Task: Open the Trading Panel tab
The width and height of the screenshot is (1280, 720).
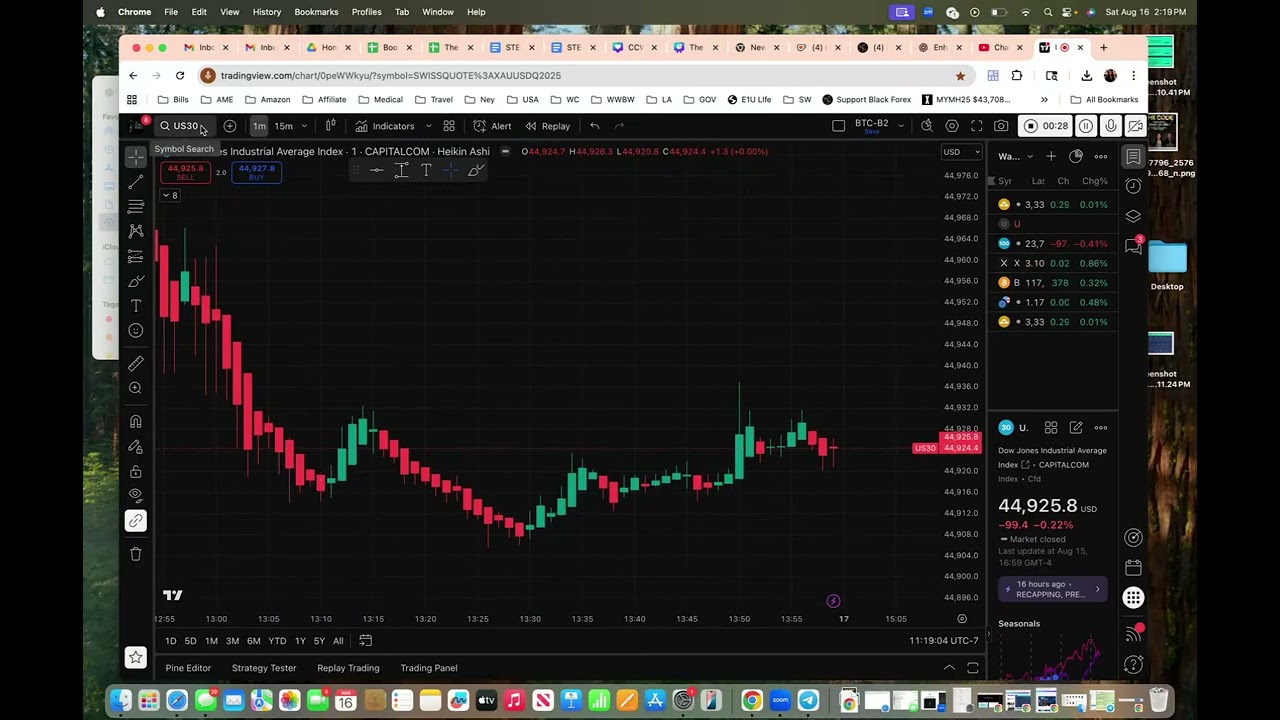Action: 429,668
